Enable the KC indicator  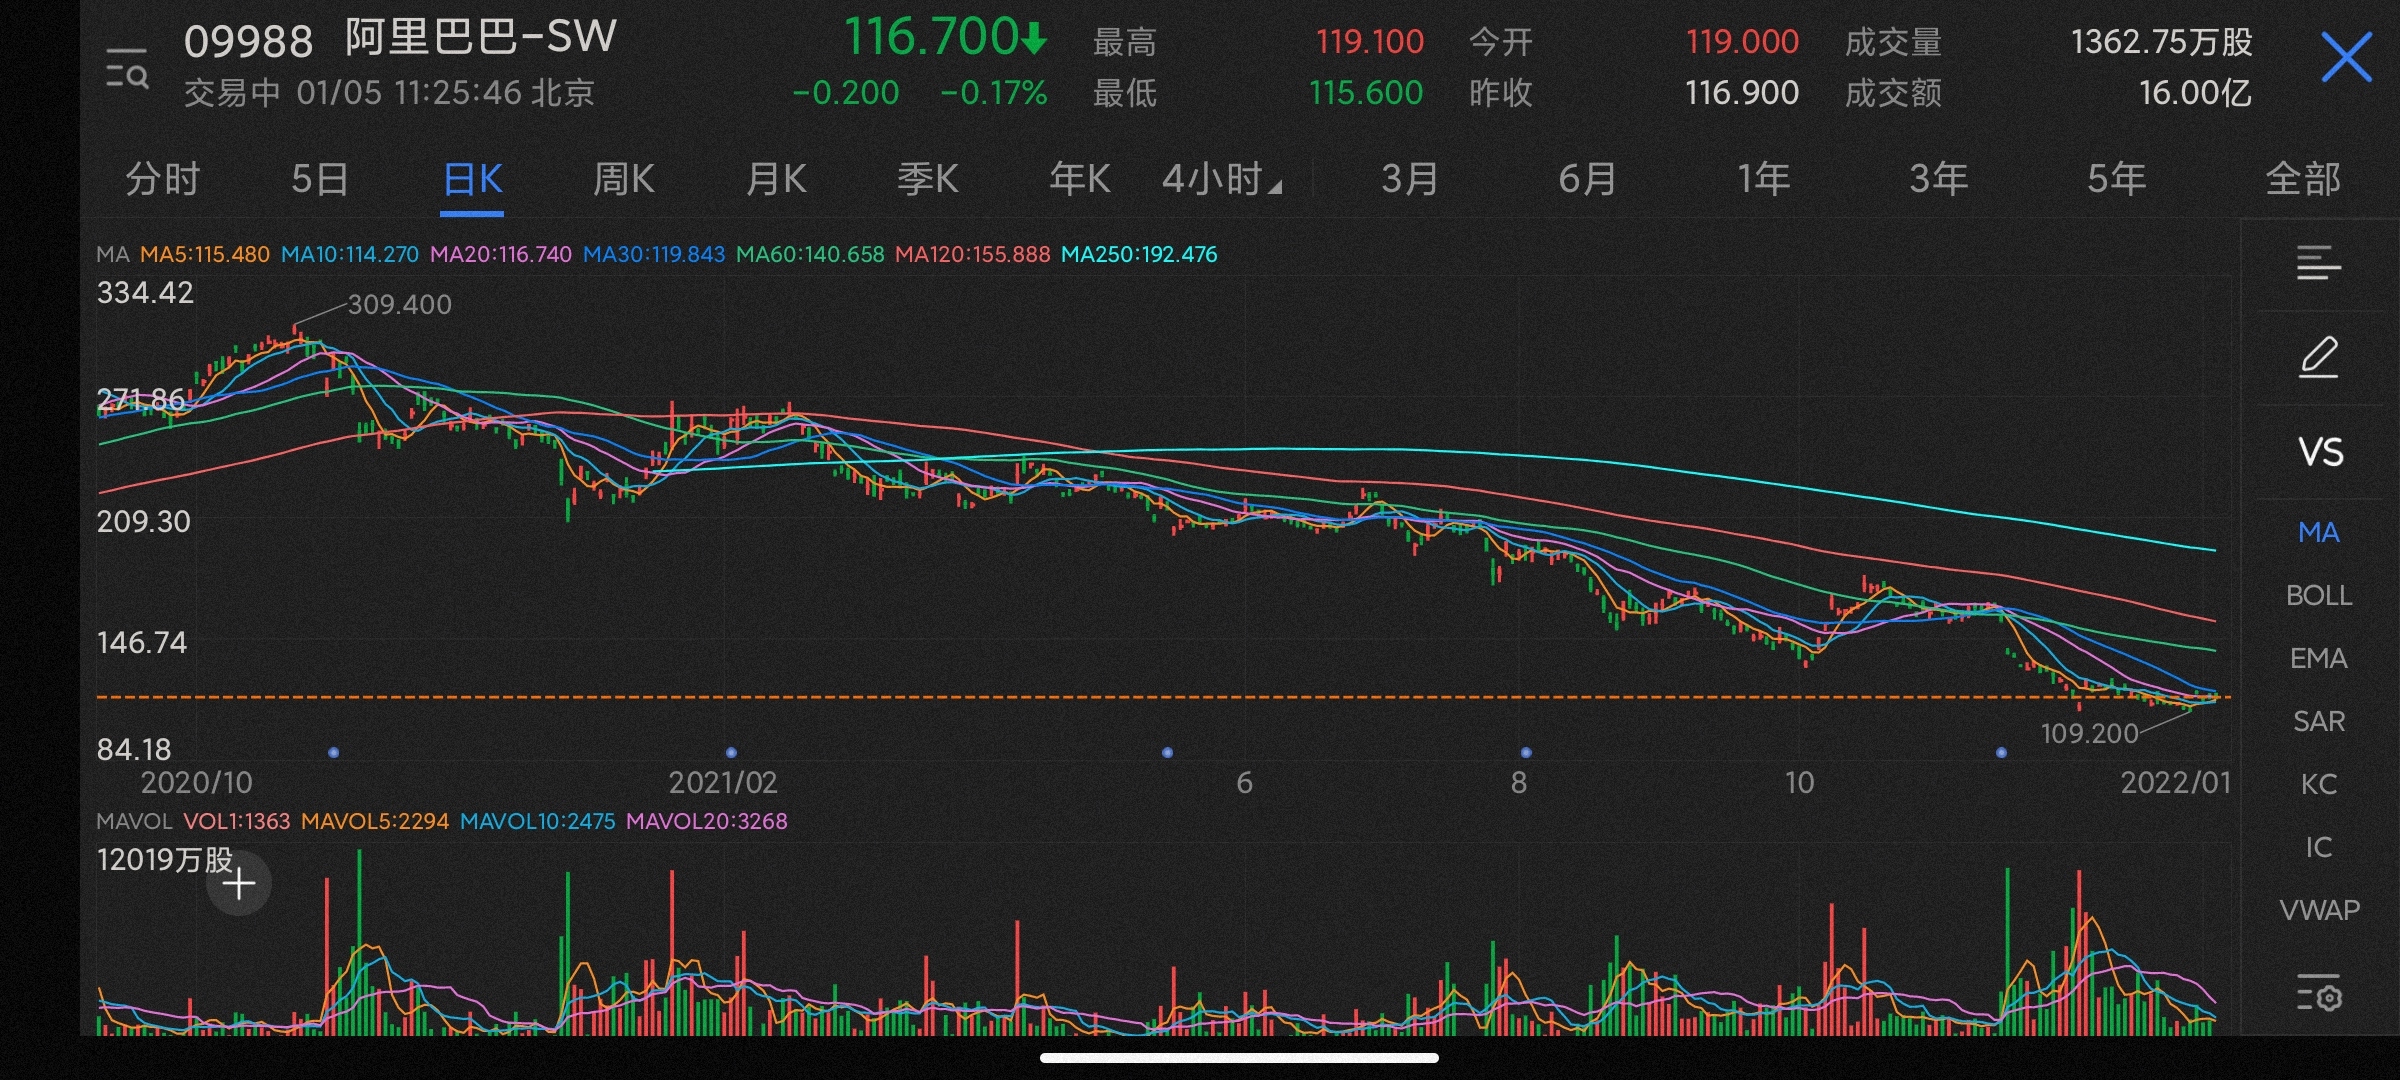pos(2318,784)
